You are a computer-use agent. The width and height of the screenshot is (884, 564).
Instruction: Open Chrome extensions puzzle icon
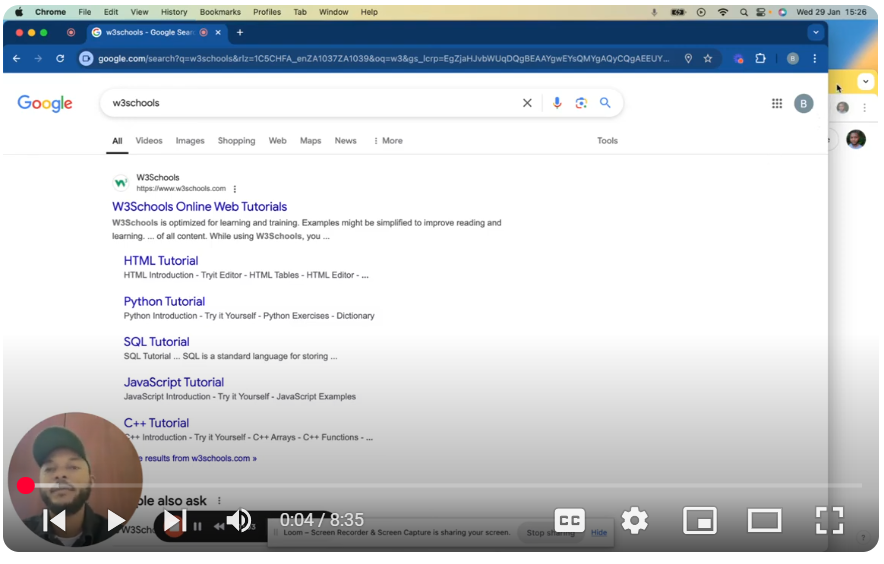[x=761, y=59]
